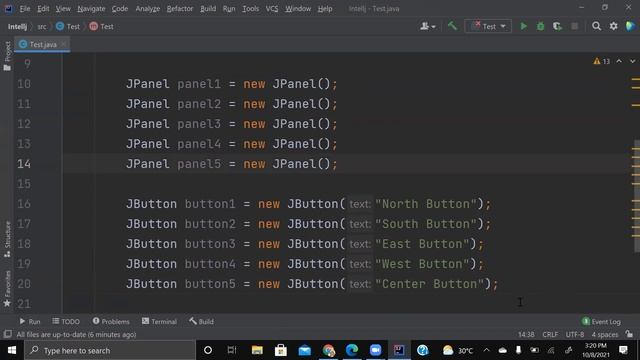Open Task View from the taskbar
Image resolution: width=640 pixels, height=360 pixels.
pos(232,350)
